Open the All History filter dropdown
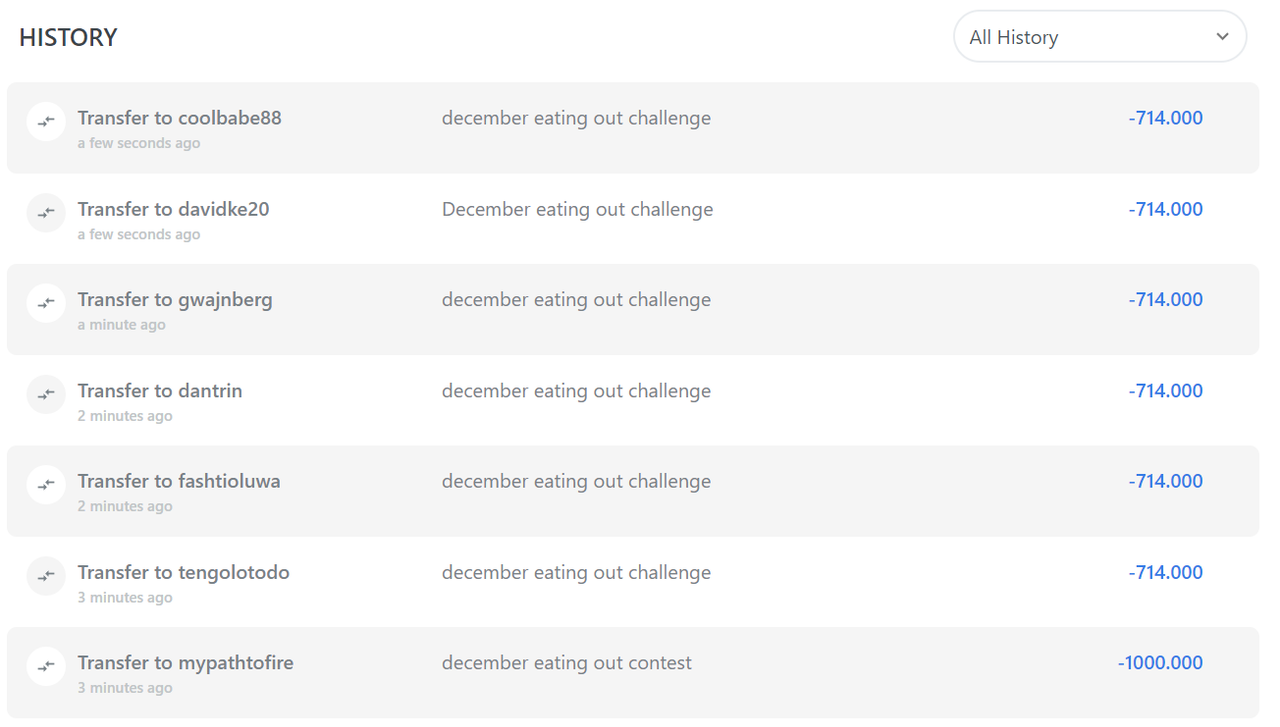Viewport: 1280px width, 727px height. (1100, 37)
